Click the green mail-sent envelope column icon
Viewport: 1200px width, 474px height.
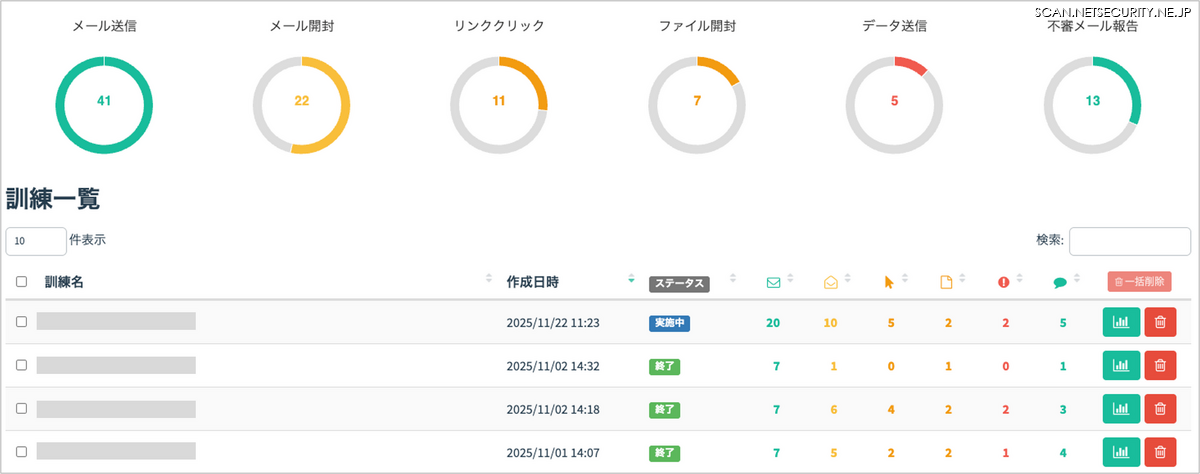click(772, 282)
